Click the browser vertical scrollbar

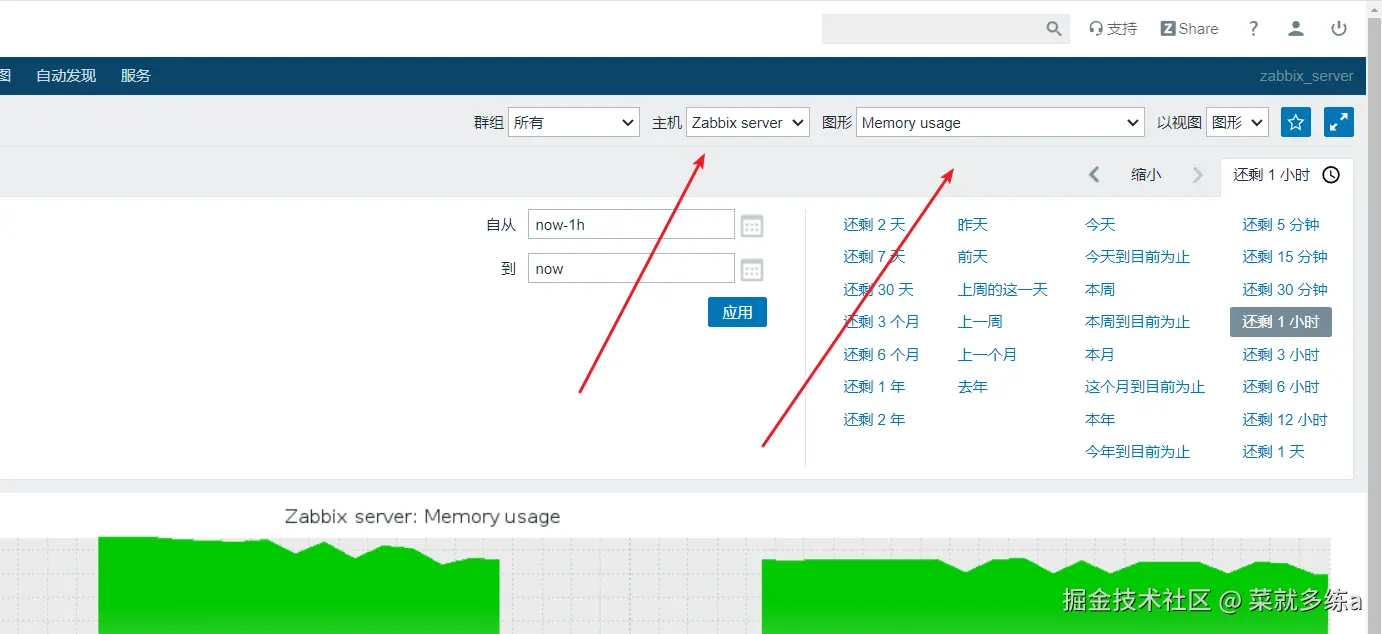pos(1374,317)
